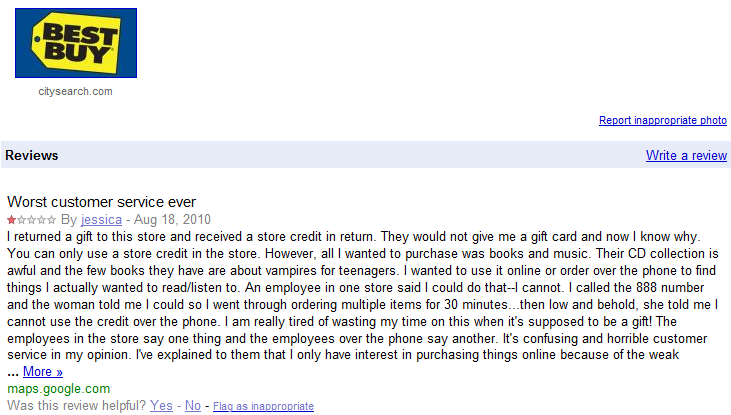
Task: Click the middle star of the rating
Action: point(31,219)
